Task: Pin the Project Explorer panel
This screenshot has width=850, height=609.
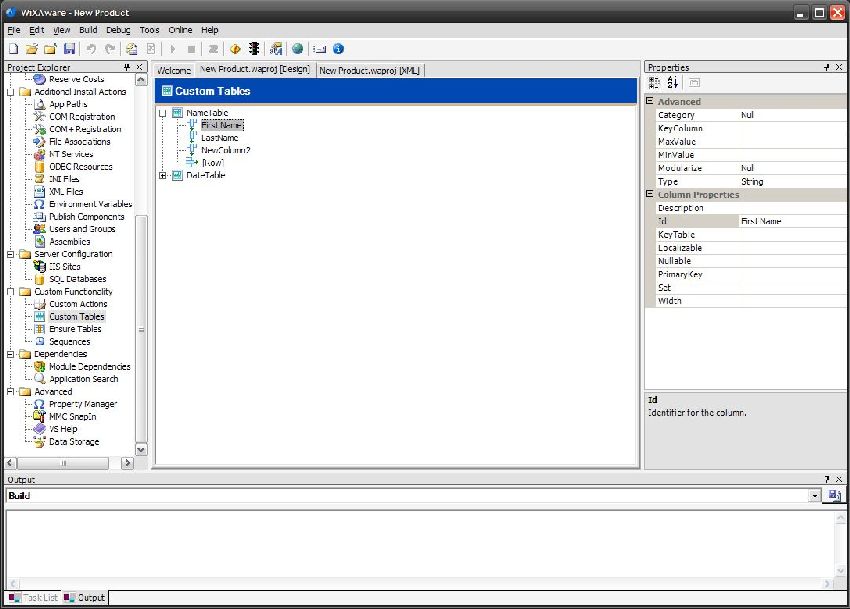Action: [127, 67]
